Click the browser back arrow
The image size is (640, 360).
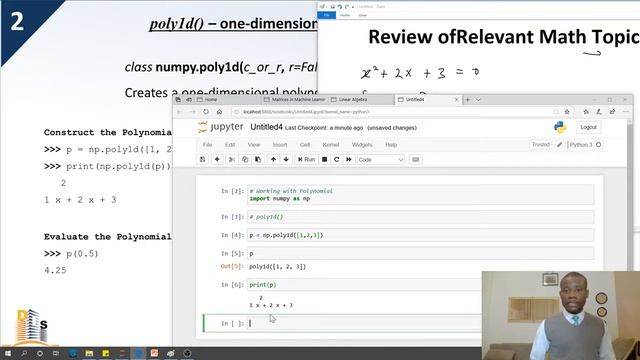180,112
